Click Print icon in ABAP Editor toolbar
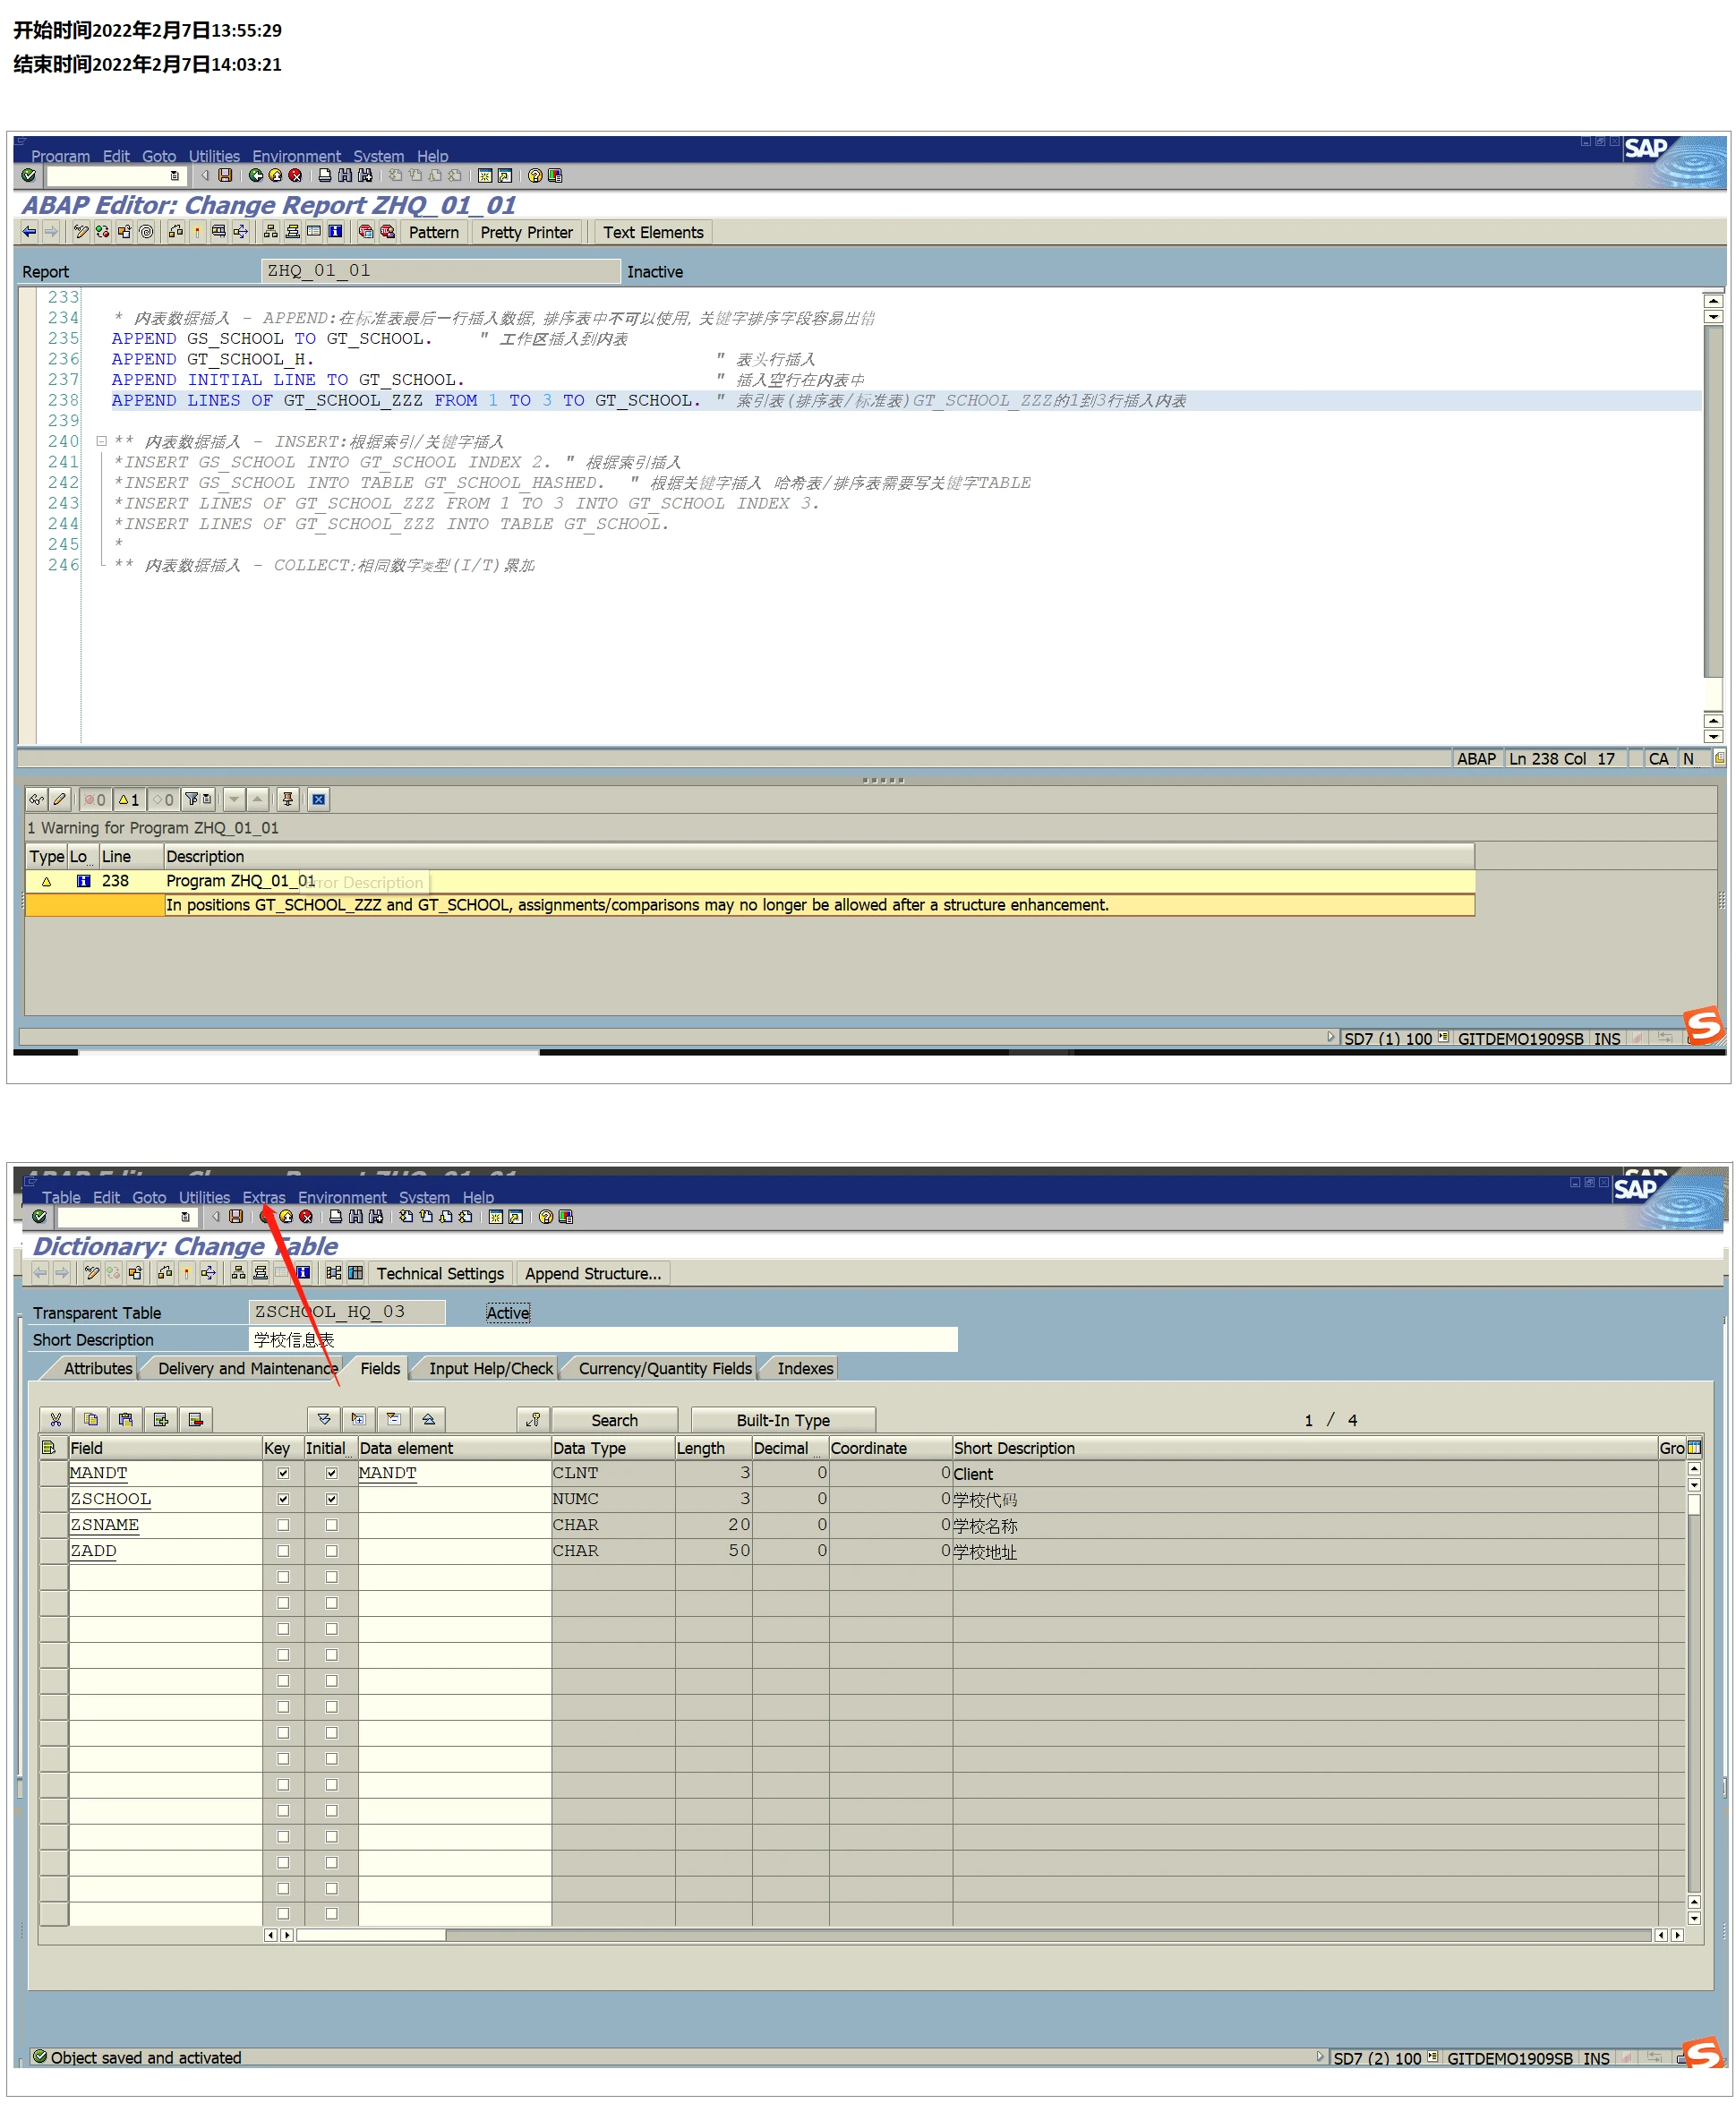The height and width of the screenshot is (2112, 1736). point(325,176)
